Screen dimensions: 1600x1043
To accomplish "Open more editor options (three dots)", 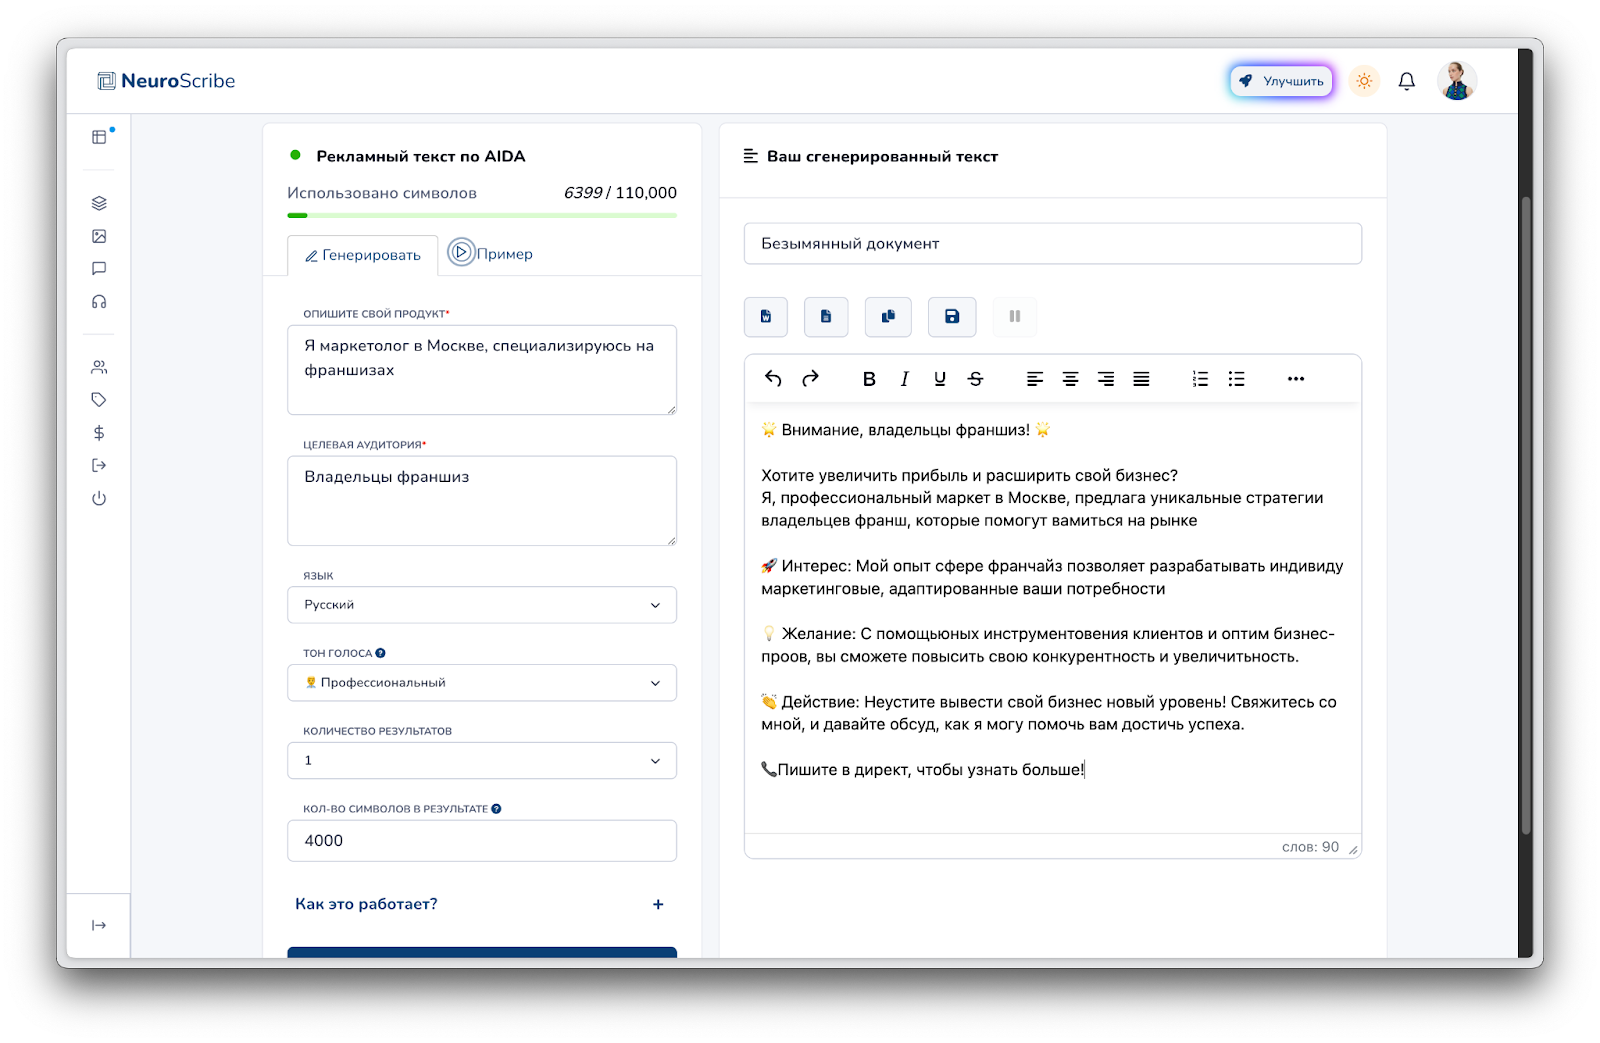I will [x=1296, y=379].
